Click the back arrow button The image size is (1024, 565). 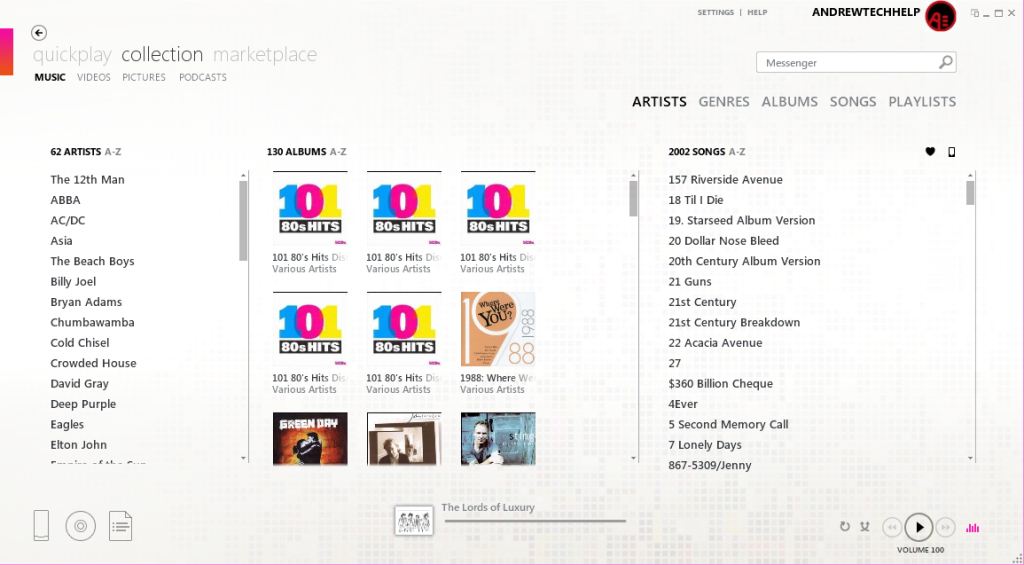coord(39,33)
